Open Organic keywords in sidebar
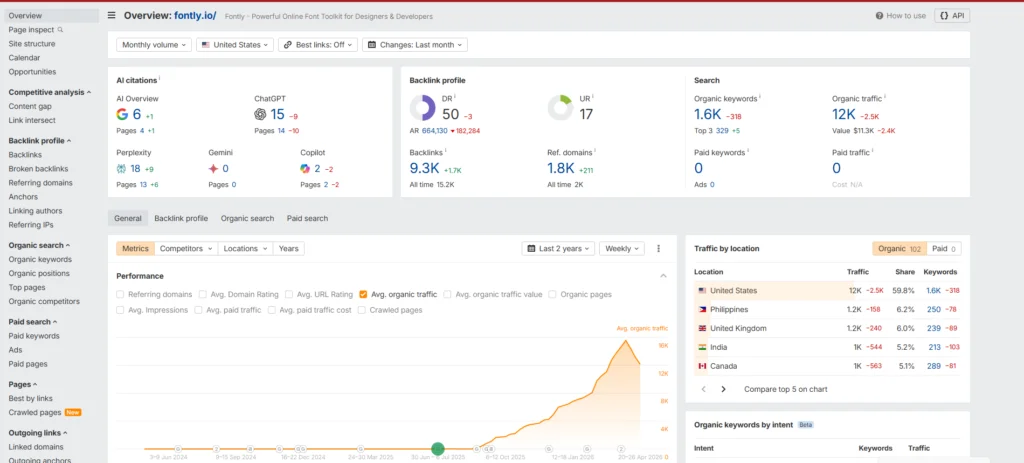 (40, 259)
